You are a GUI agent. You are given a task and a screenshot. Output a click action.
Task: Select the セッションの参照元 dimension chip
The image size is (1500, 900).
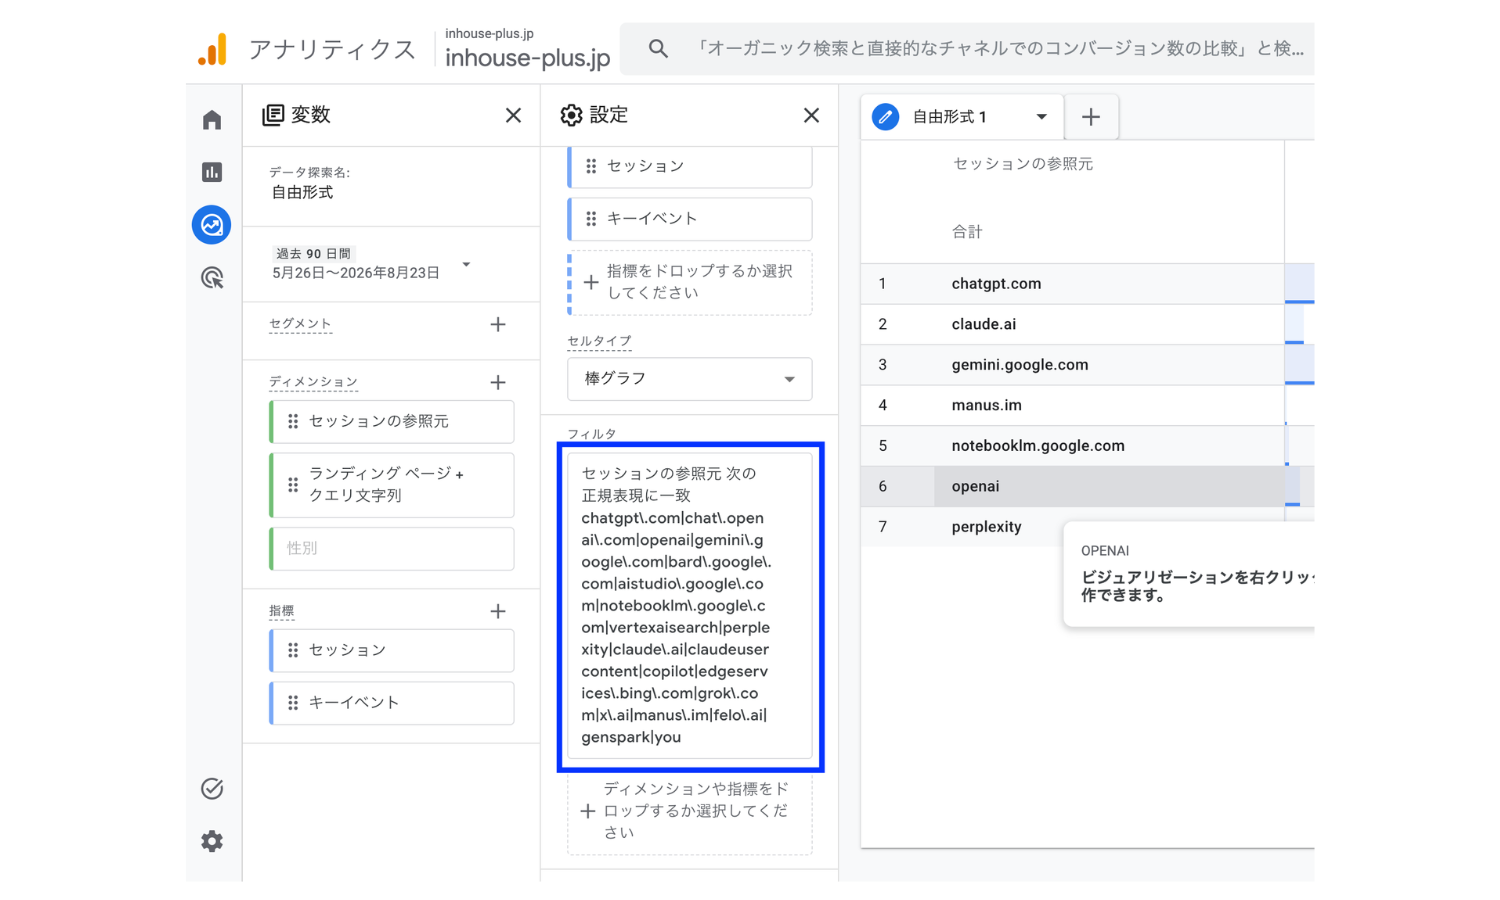392,422
